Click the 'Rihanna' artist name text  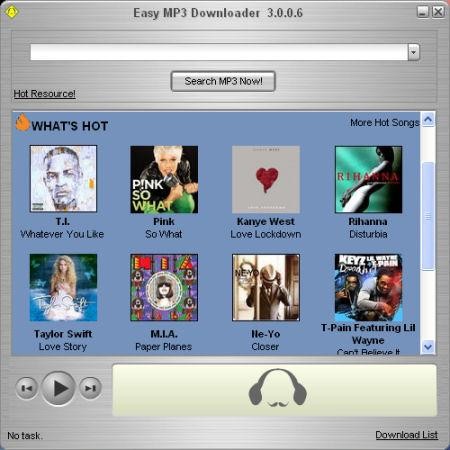[x=368, y=222]
